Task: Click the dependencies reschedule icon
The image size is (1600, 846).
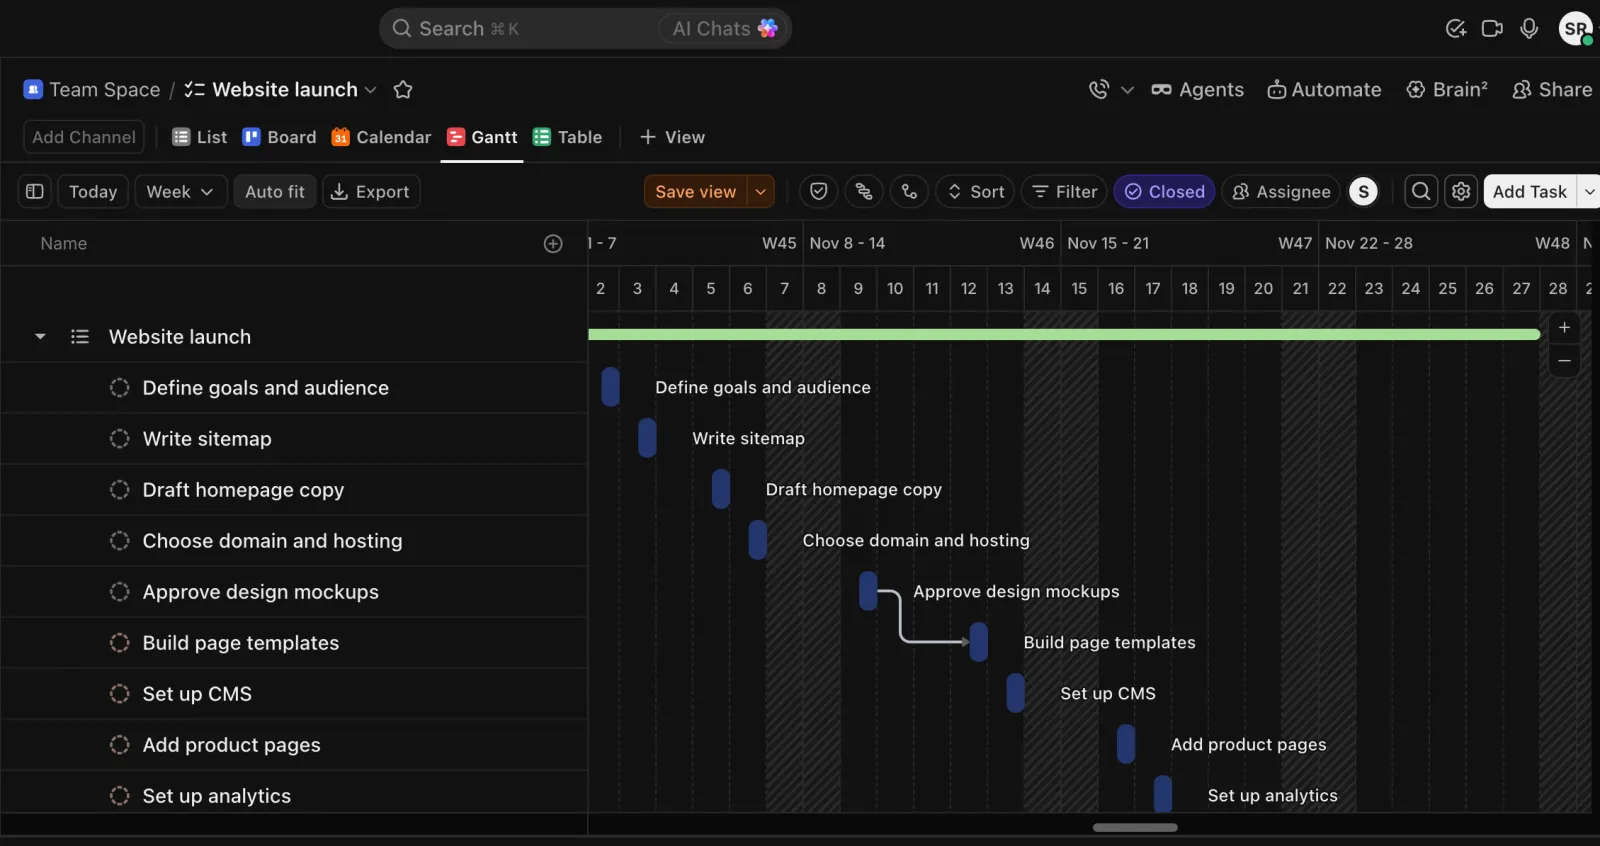Action: pos(864,191)
